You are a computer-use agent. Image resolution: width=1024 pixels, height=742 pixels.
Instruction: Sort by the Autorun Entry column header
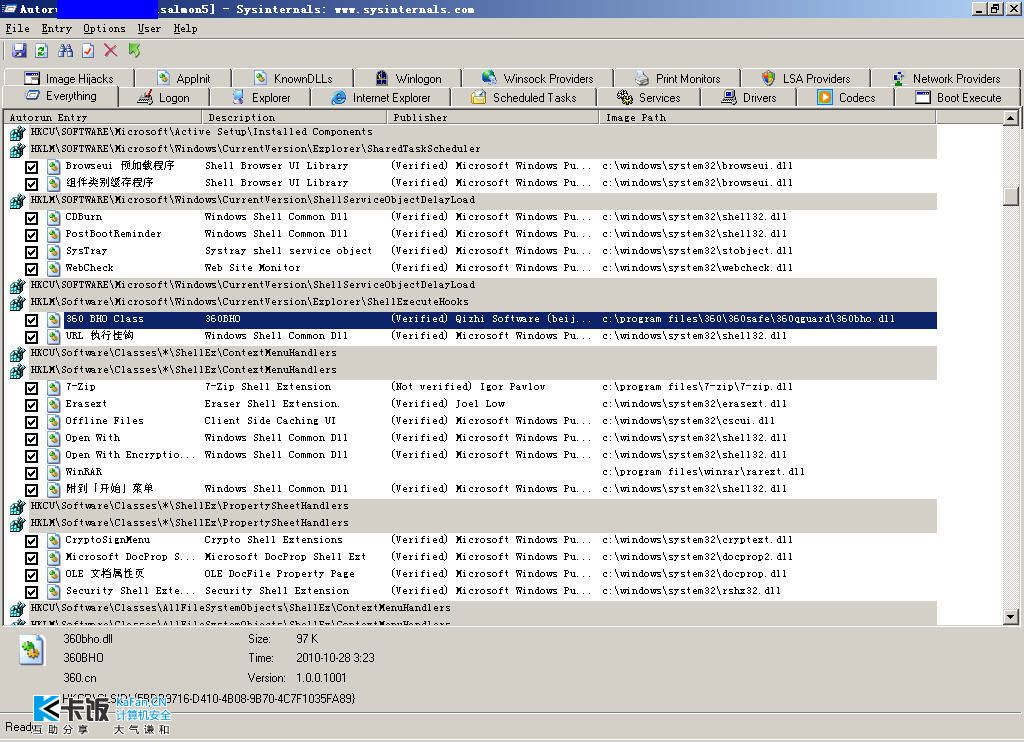[103, 118]
